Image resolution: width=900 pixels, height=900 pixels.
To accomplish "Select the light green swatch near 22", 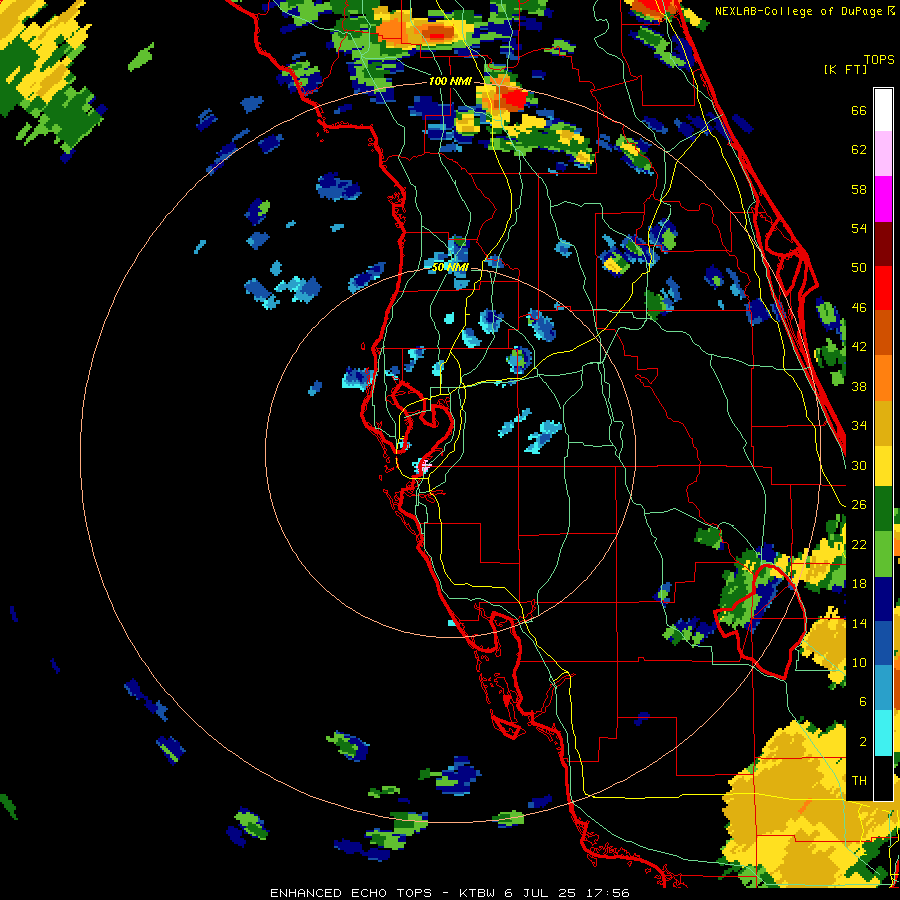I will (883, 554).
